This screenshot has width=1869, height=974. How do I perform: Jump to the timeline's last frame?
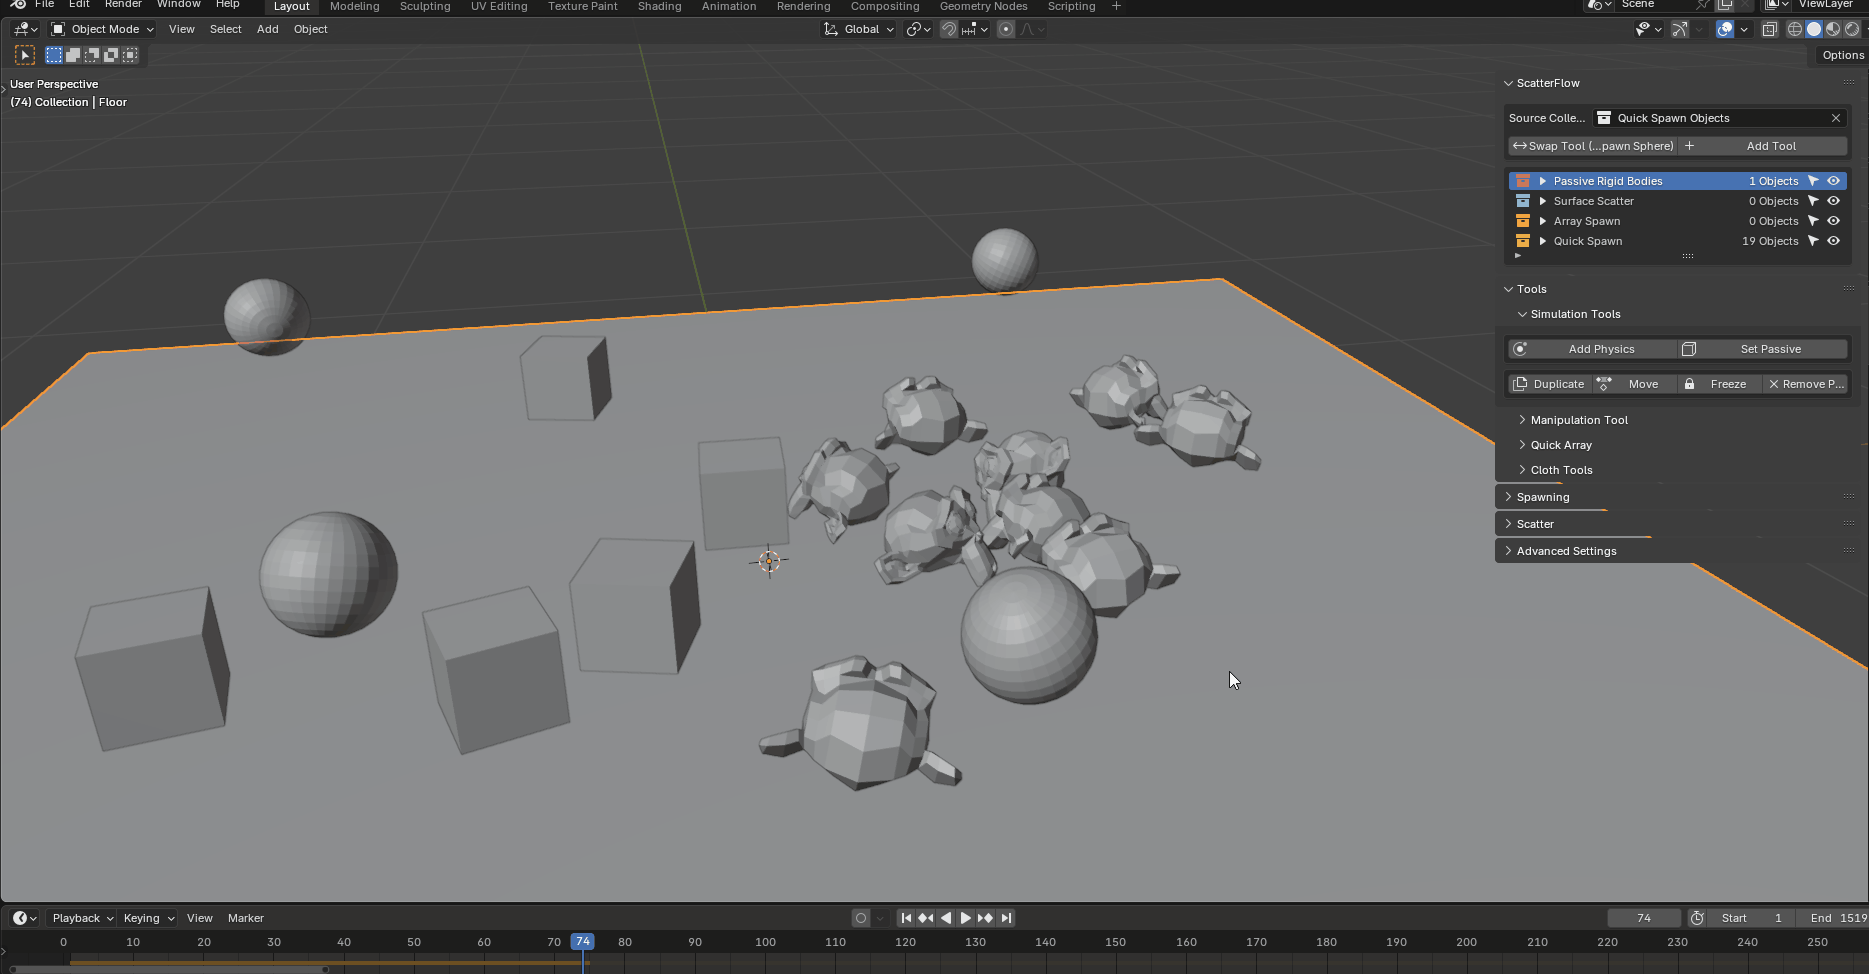coord(1007,918)
